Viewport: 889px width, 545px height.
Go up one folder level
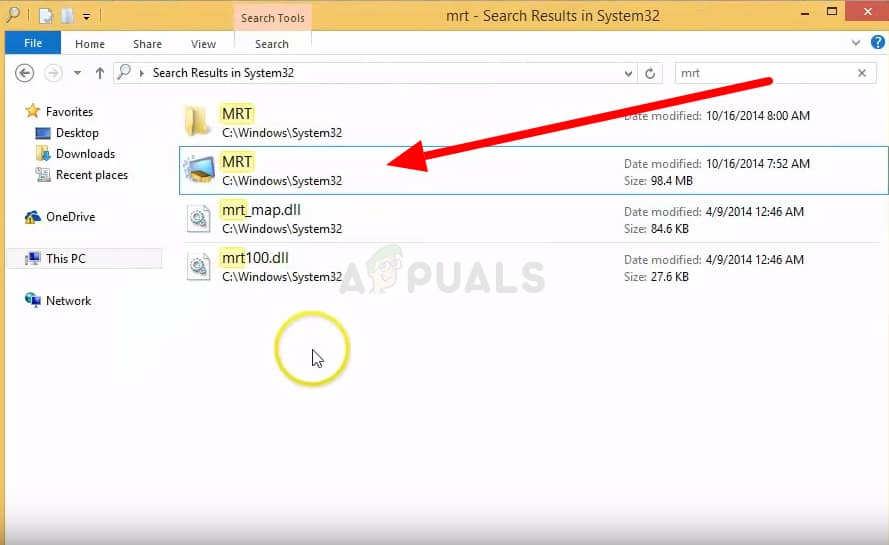(x=100, y=73)
